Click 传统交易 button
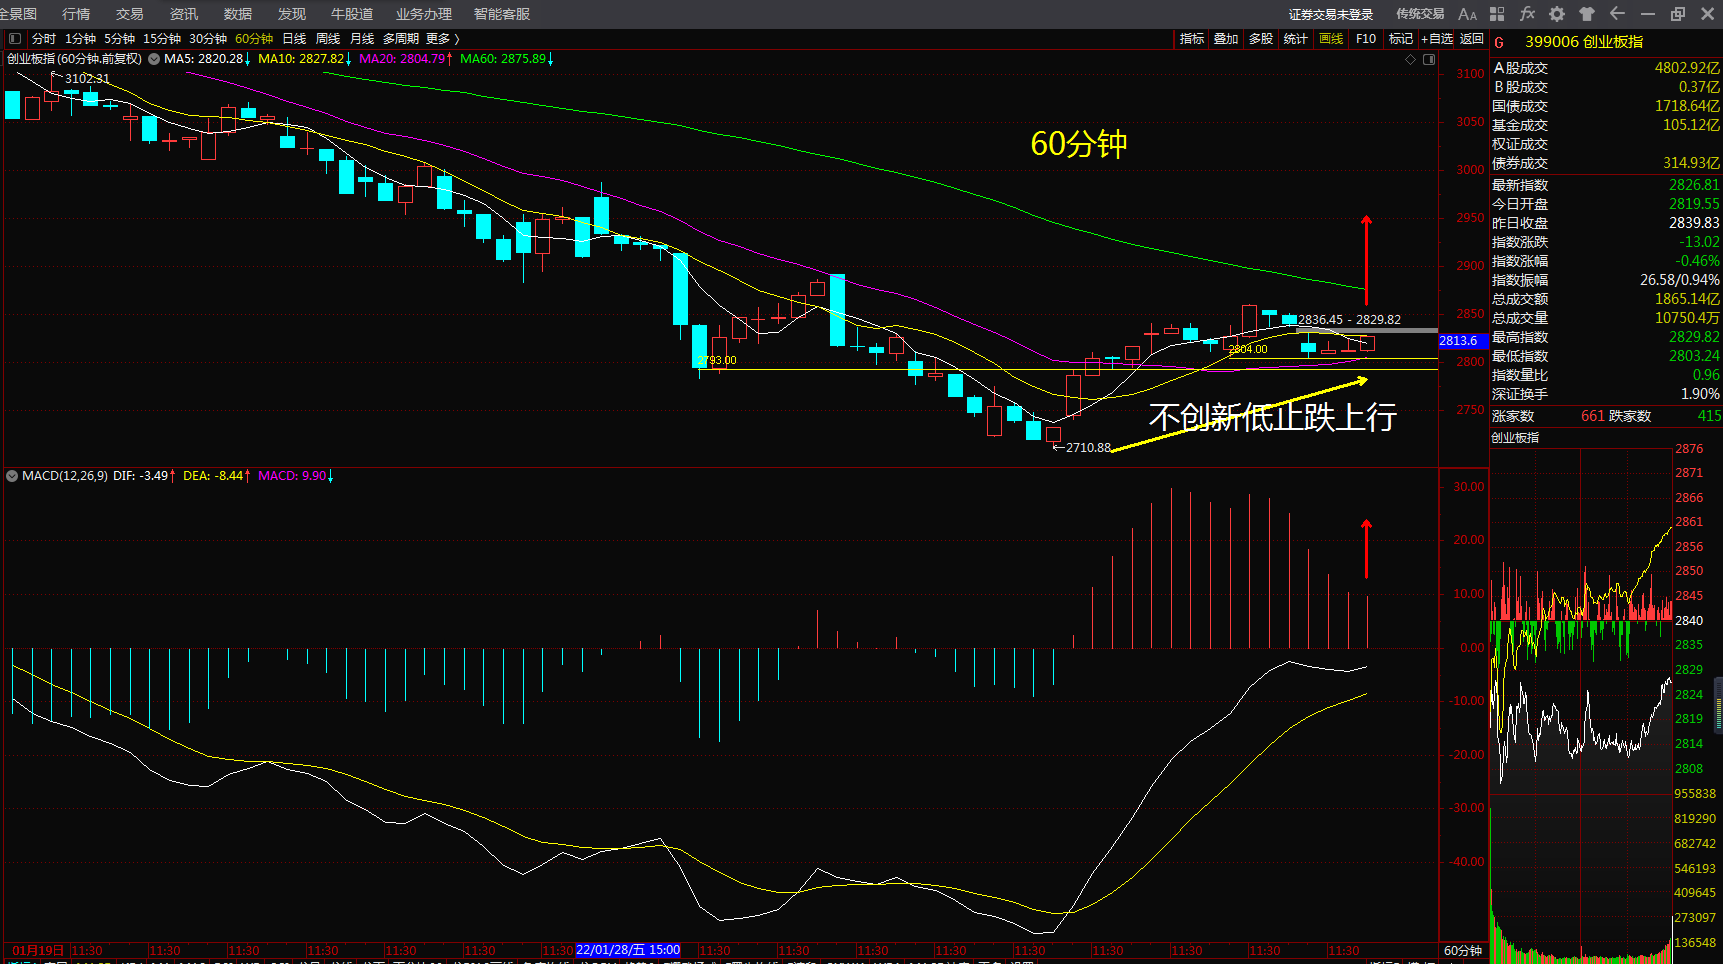This screenshot has width=1723, height=964. click(1420, 14)
